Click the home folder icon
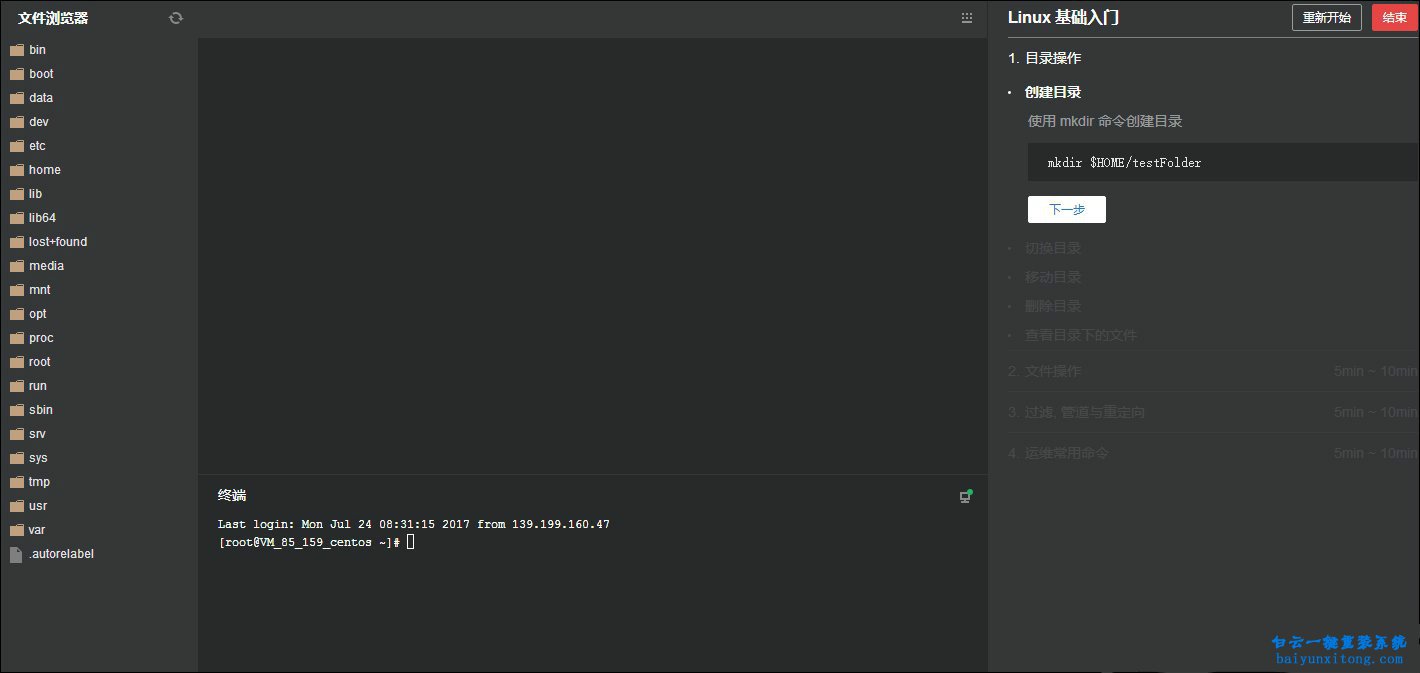 coord(16,170)
